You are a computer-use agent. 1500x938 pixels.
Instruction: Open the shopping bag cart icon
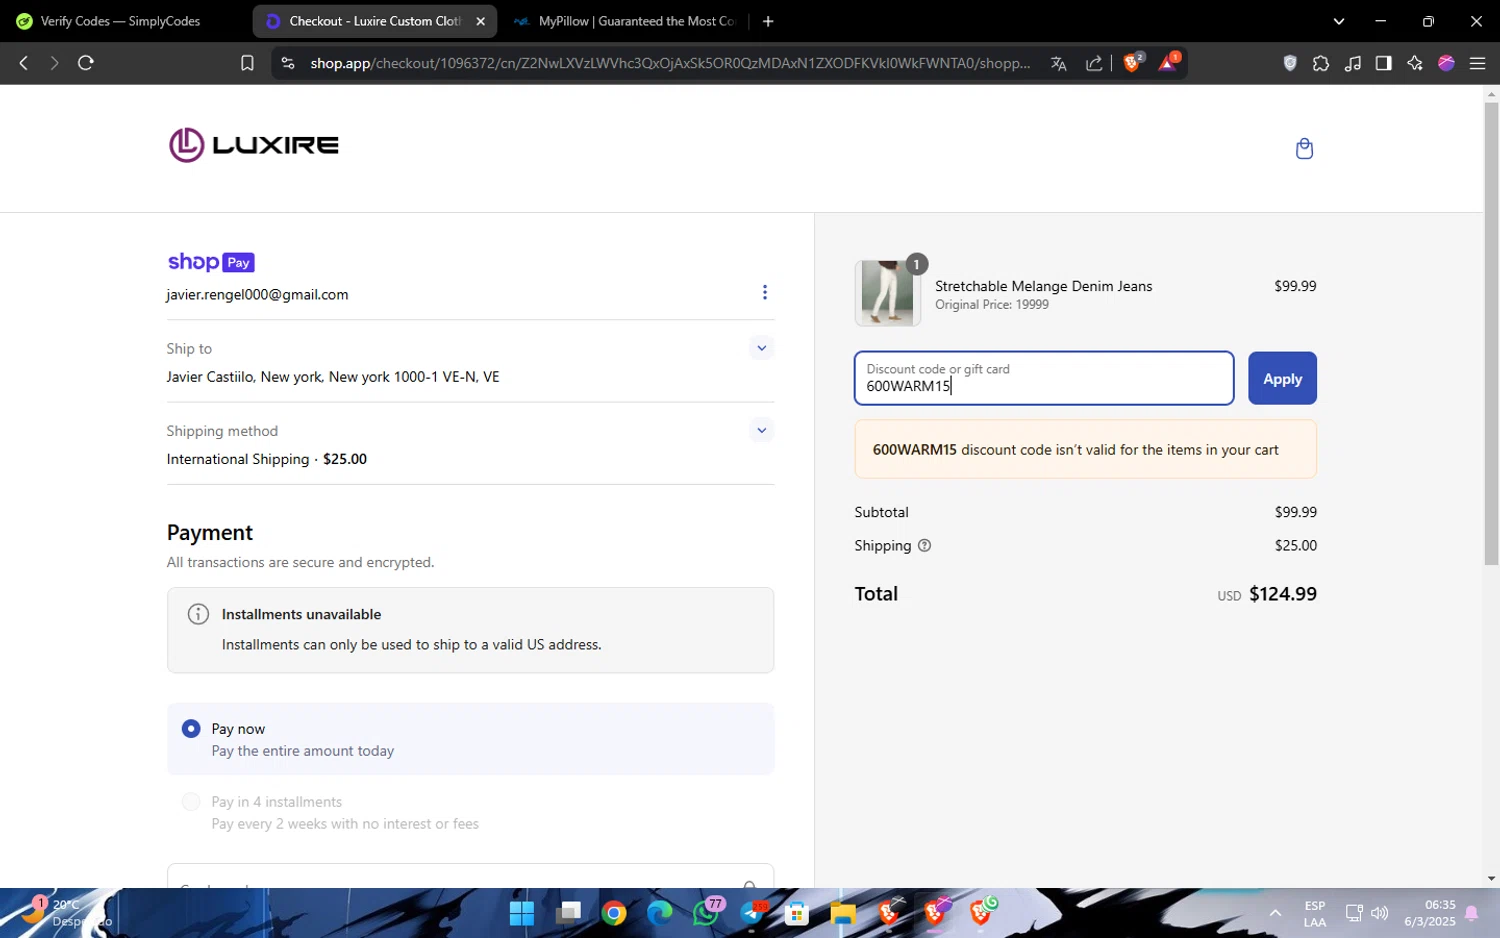tap(1304, 149)
